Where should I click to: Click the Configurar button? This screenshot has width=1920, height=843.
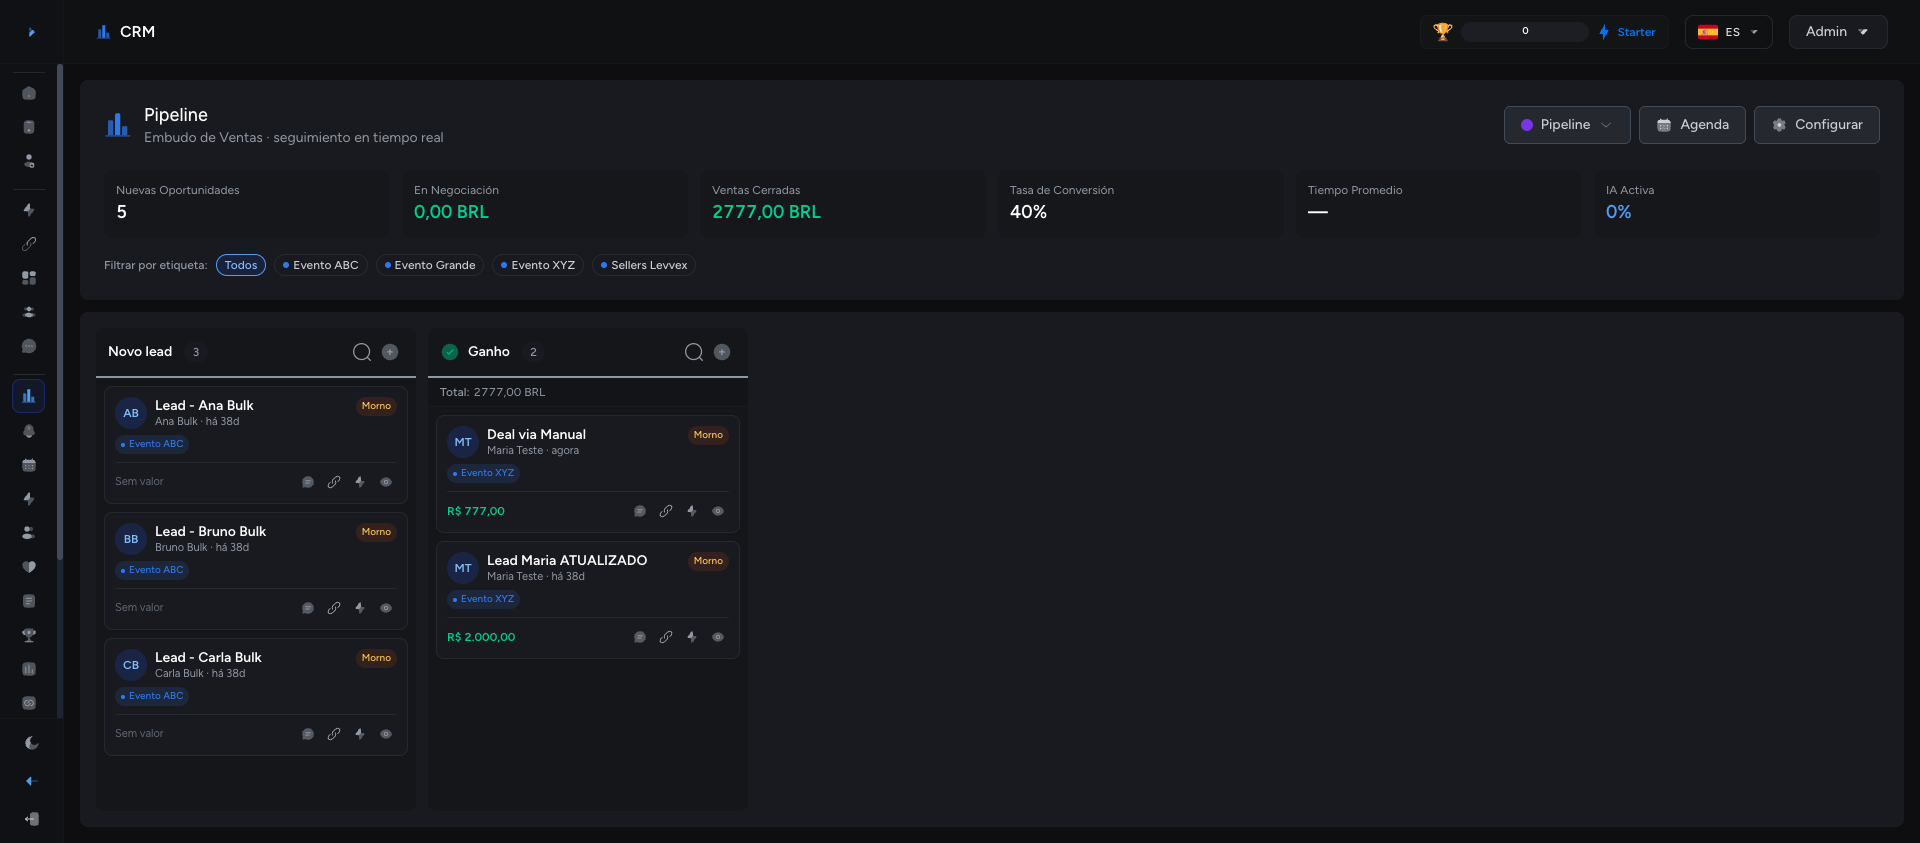(1817, 125)
